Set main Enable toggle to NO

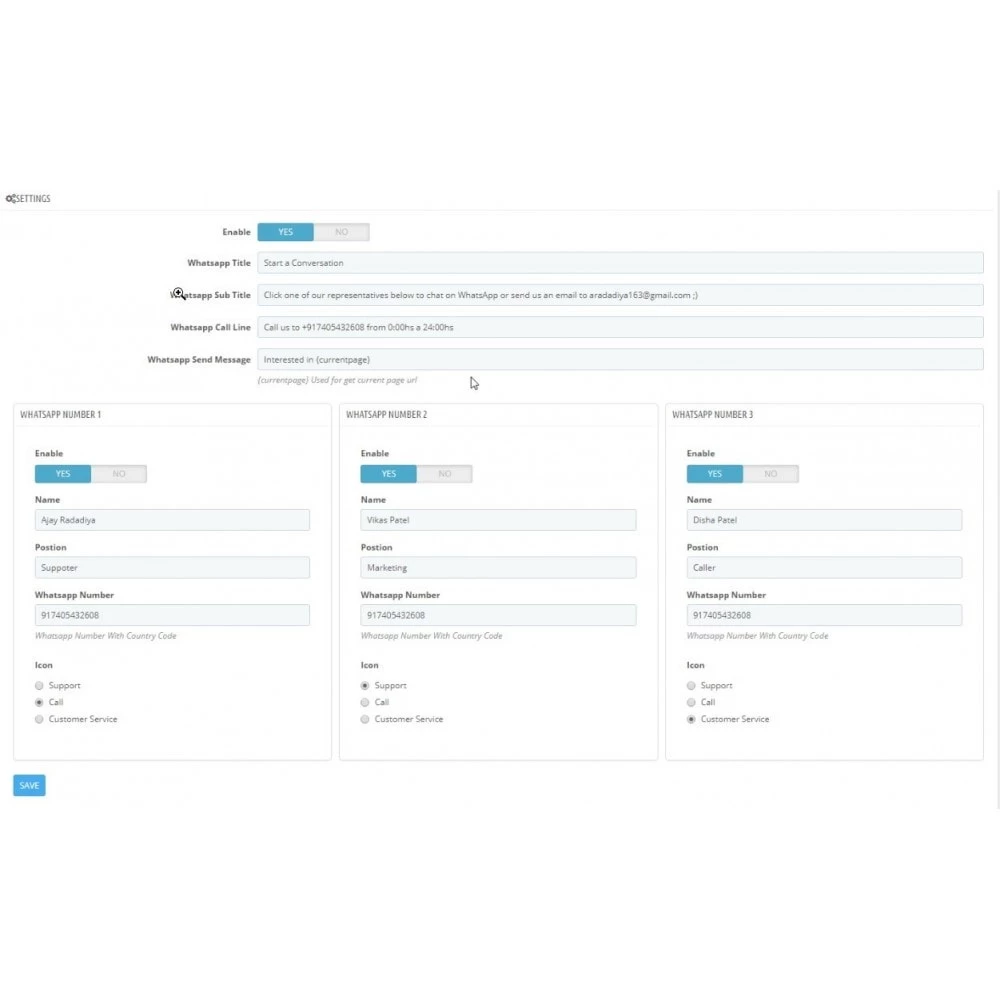coord(341,232)
